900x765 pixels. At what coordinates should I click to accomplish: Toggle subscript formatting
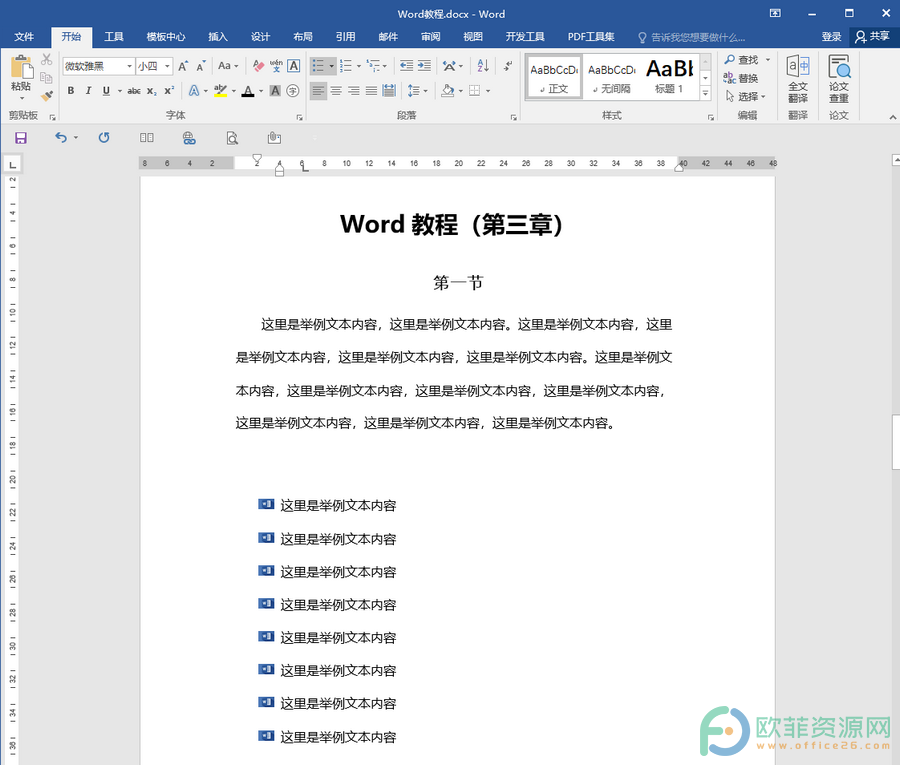[152, 91]
